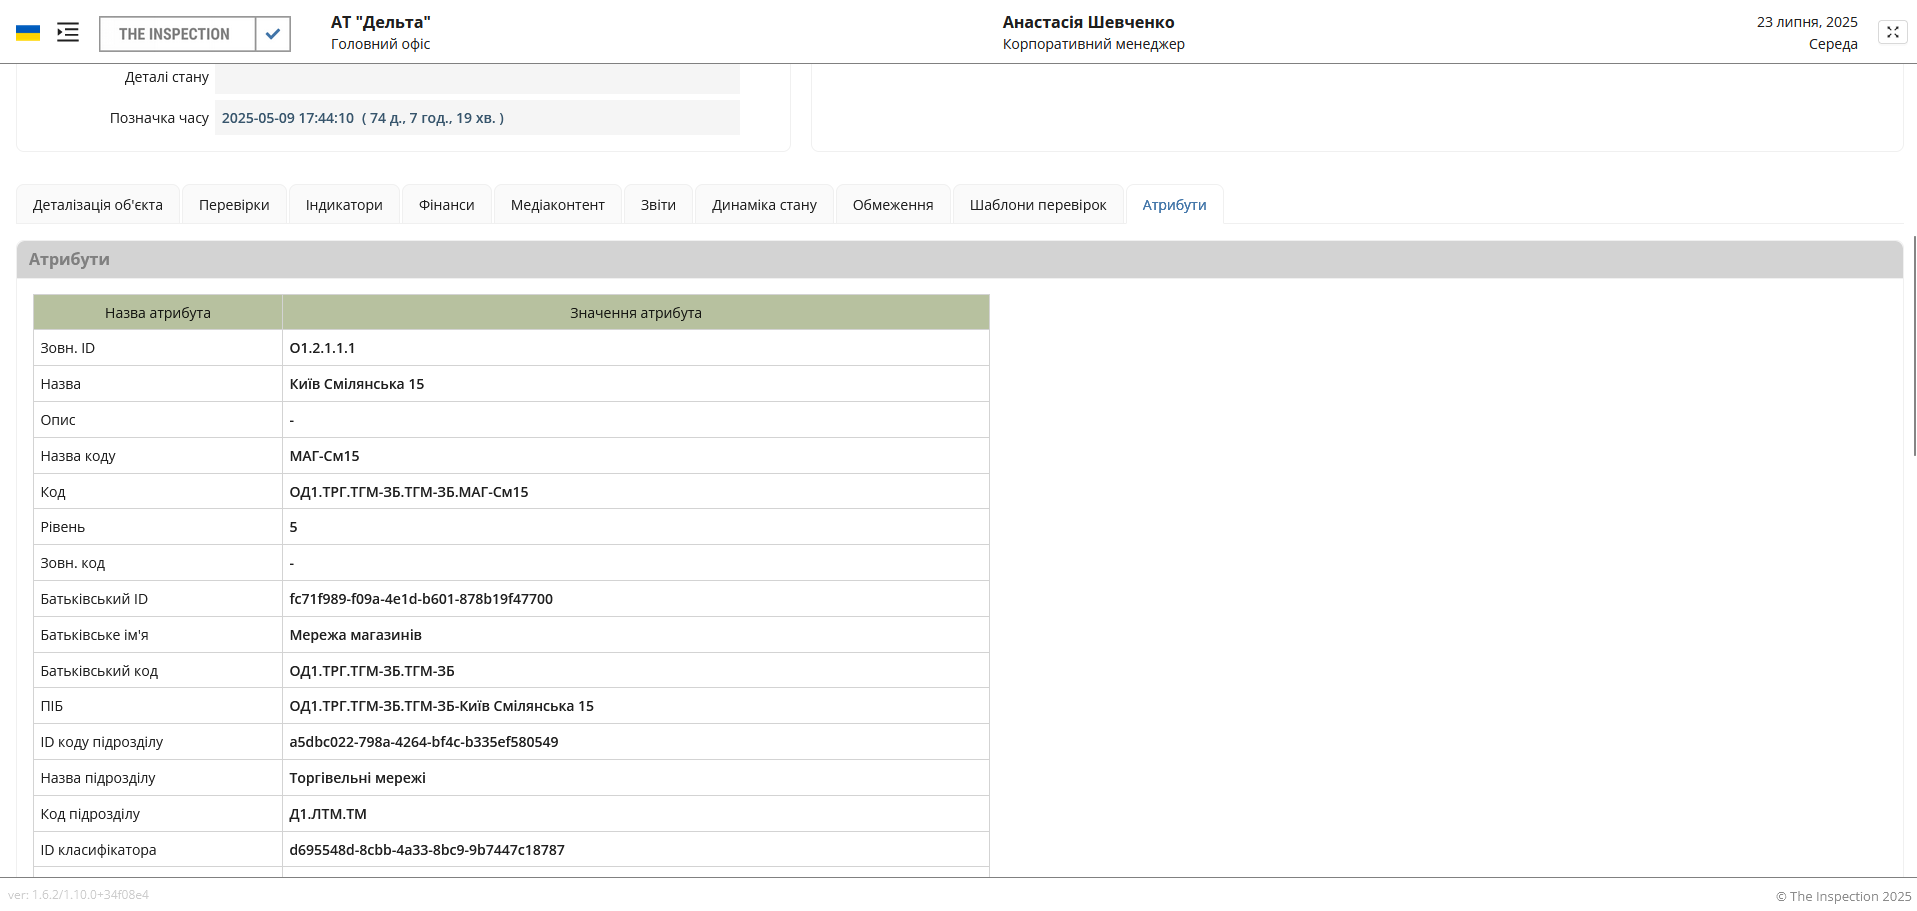The width and height of the screenshot is (1917, 911).
Task: Switch to Динаміка стану tab
Action: point(764,205)
